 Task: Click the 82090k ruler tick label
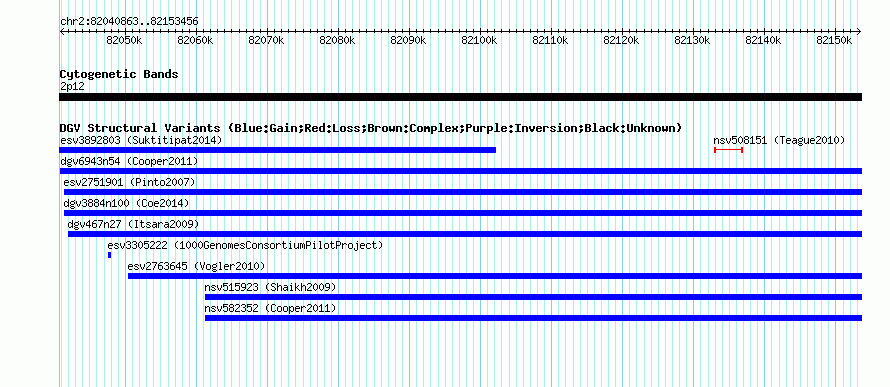pos(408,40)
